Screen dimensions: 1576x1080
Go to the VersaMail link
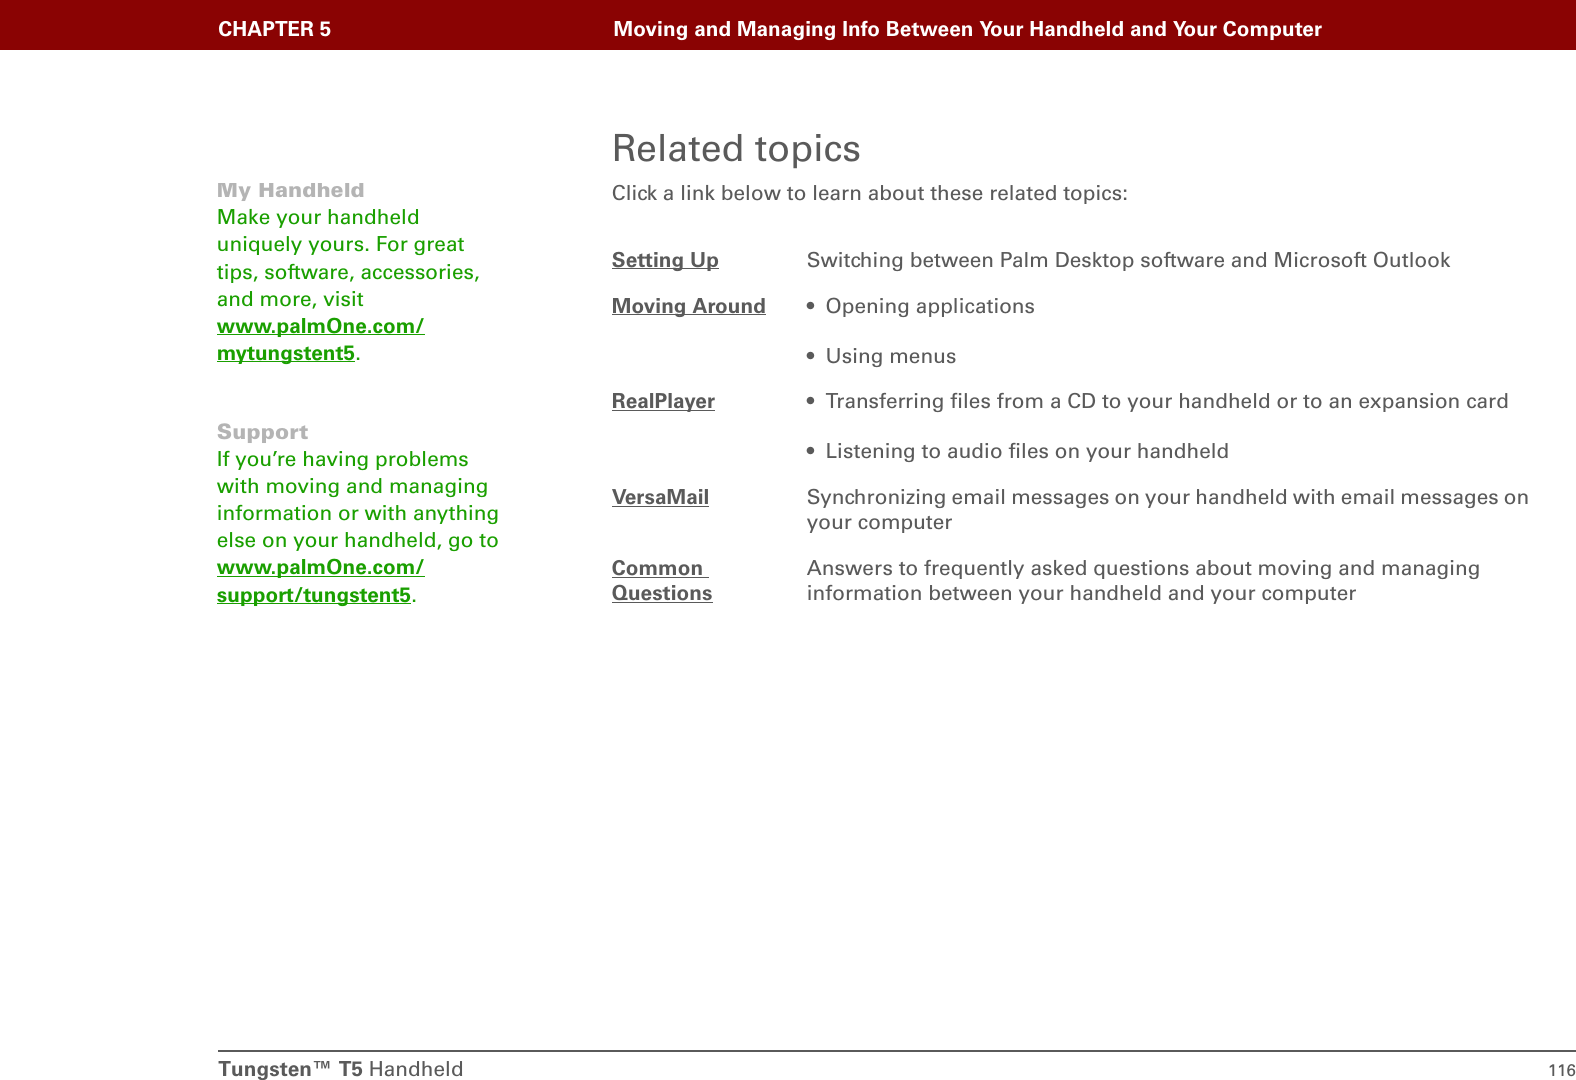pyautogui.click(x=660, y=497)
